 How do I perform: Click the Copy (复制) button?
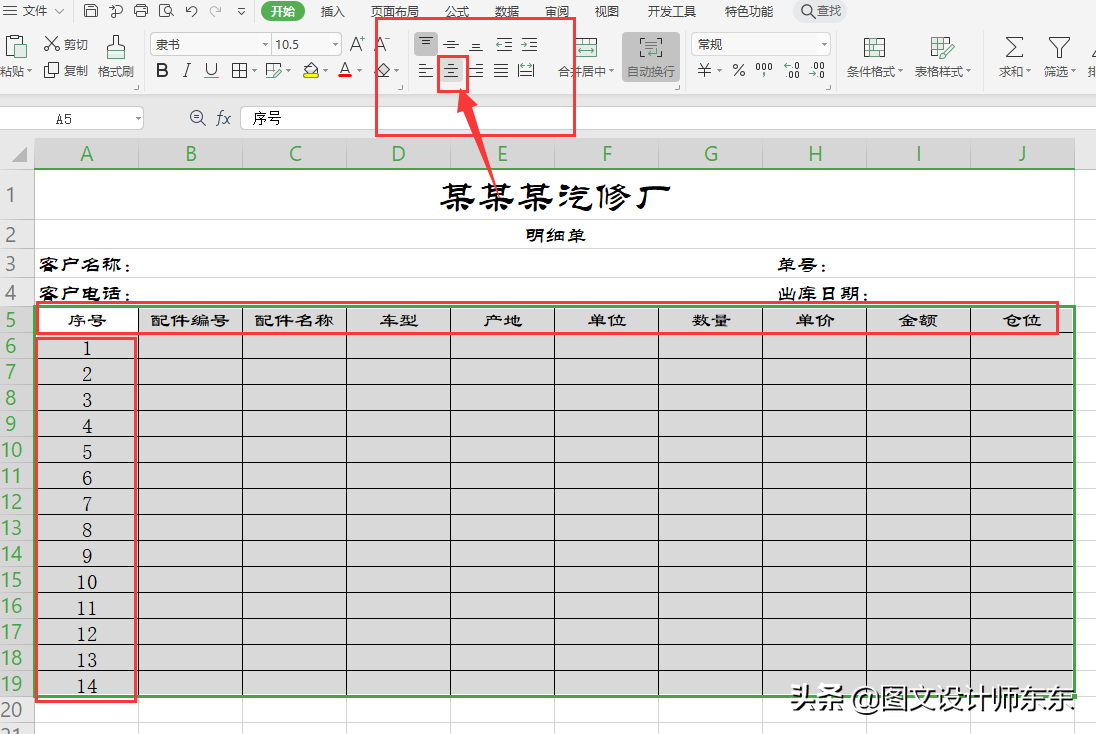coord(66,71)
